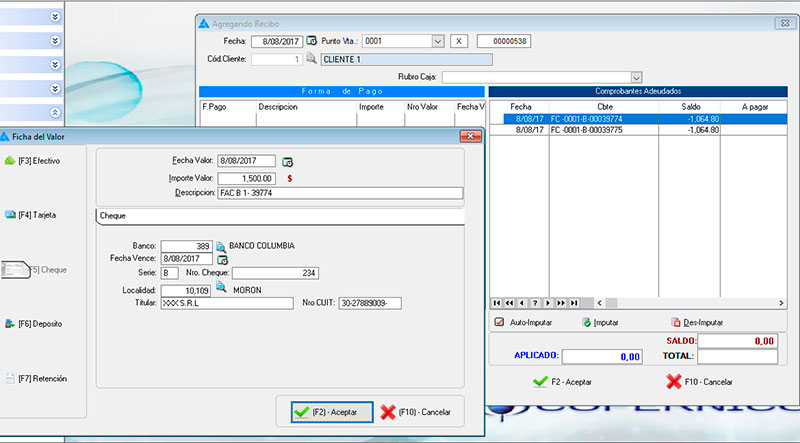Toggle the Auto-Imputar checkbox
This screenshot has height=443, width=800.
click(x=499, y=323)
